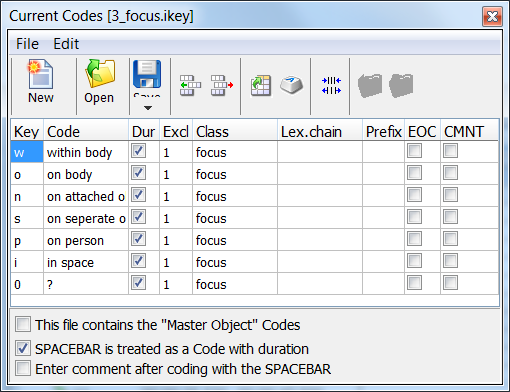This screenshot has height=392, width=510.
Task: Open the Edit menu
Action: (x=66, y=44)
